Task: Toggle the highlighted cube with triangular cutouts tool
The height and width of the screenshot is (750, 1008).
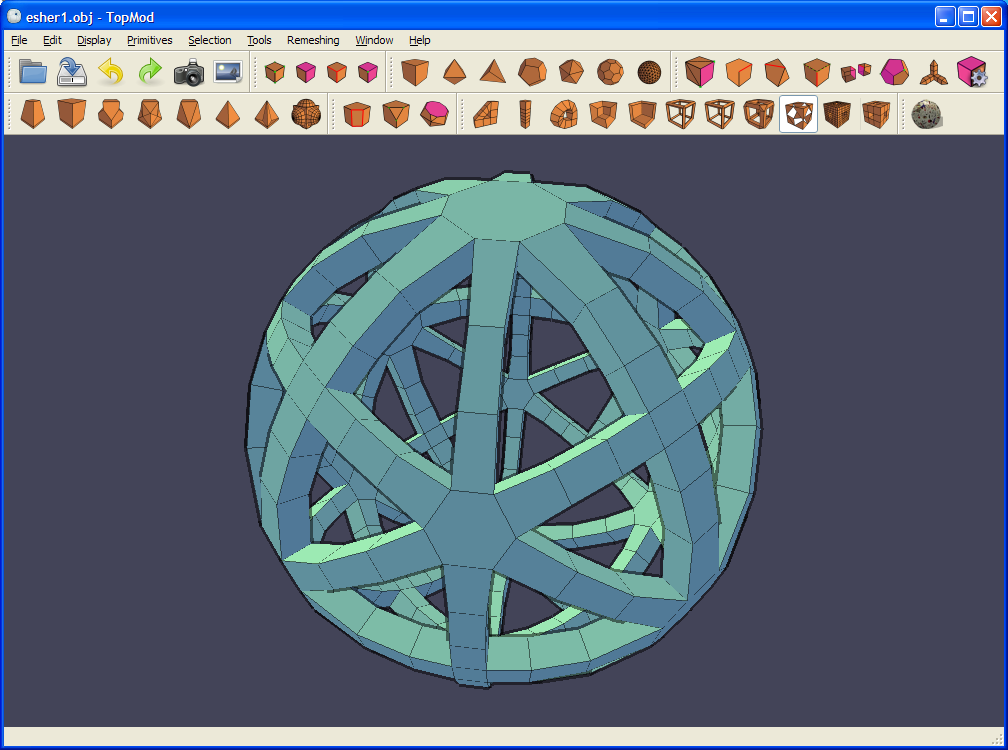Action: [x=798, y=114]
